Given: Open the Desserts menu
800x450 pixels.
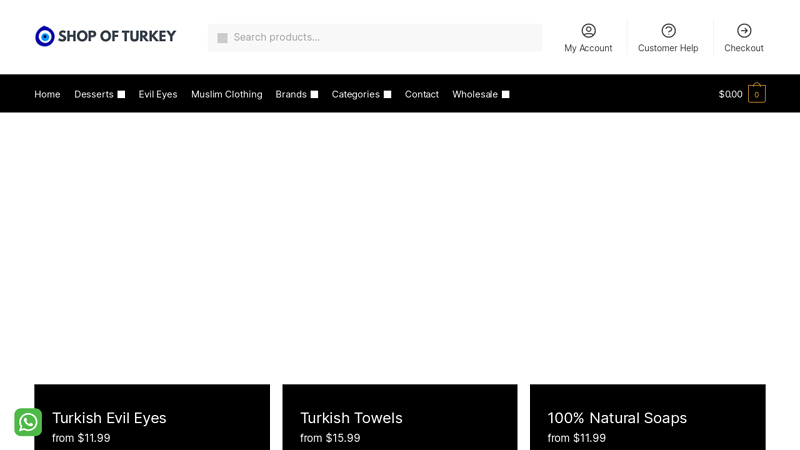Looking at the screenshot, I should point(94,94).
